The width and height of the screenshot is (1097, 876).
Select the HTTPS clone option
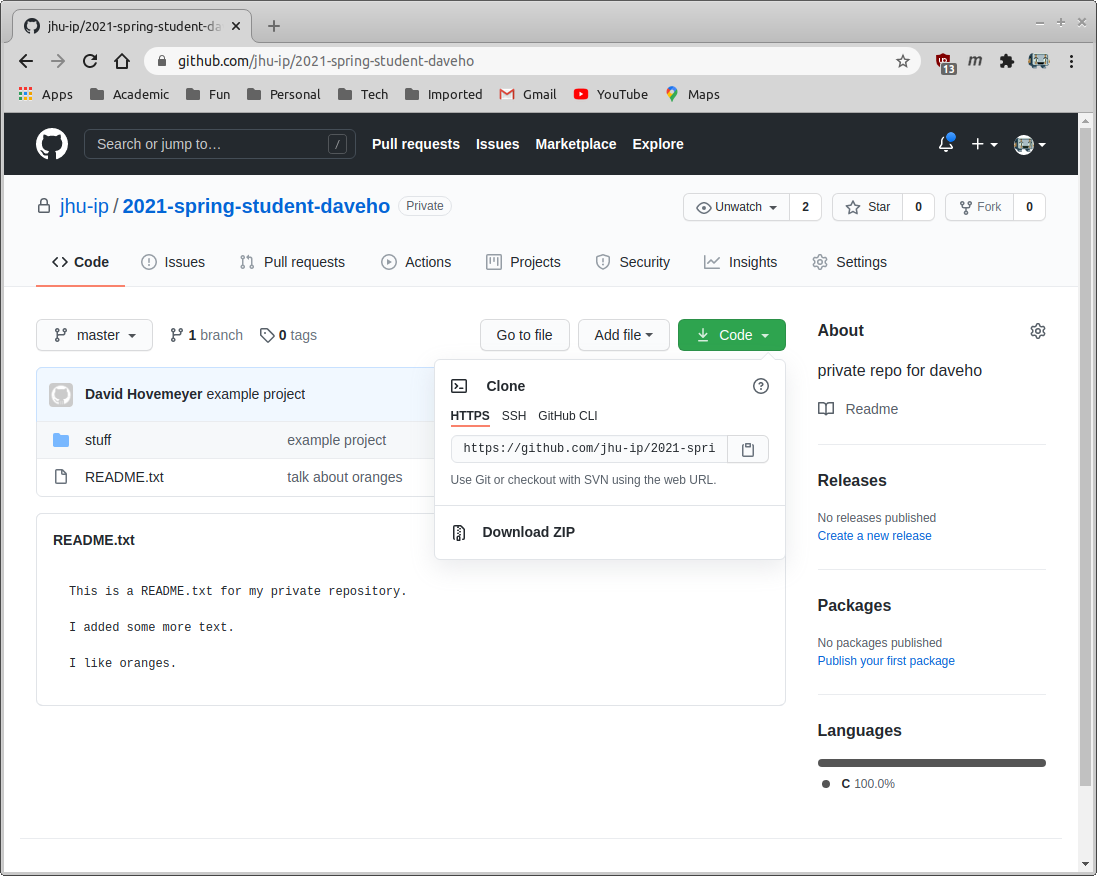[470, 416]
